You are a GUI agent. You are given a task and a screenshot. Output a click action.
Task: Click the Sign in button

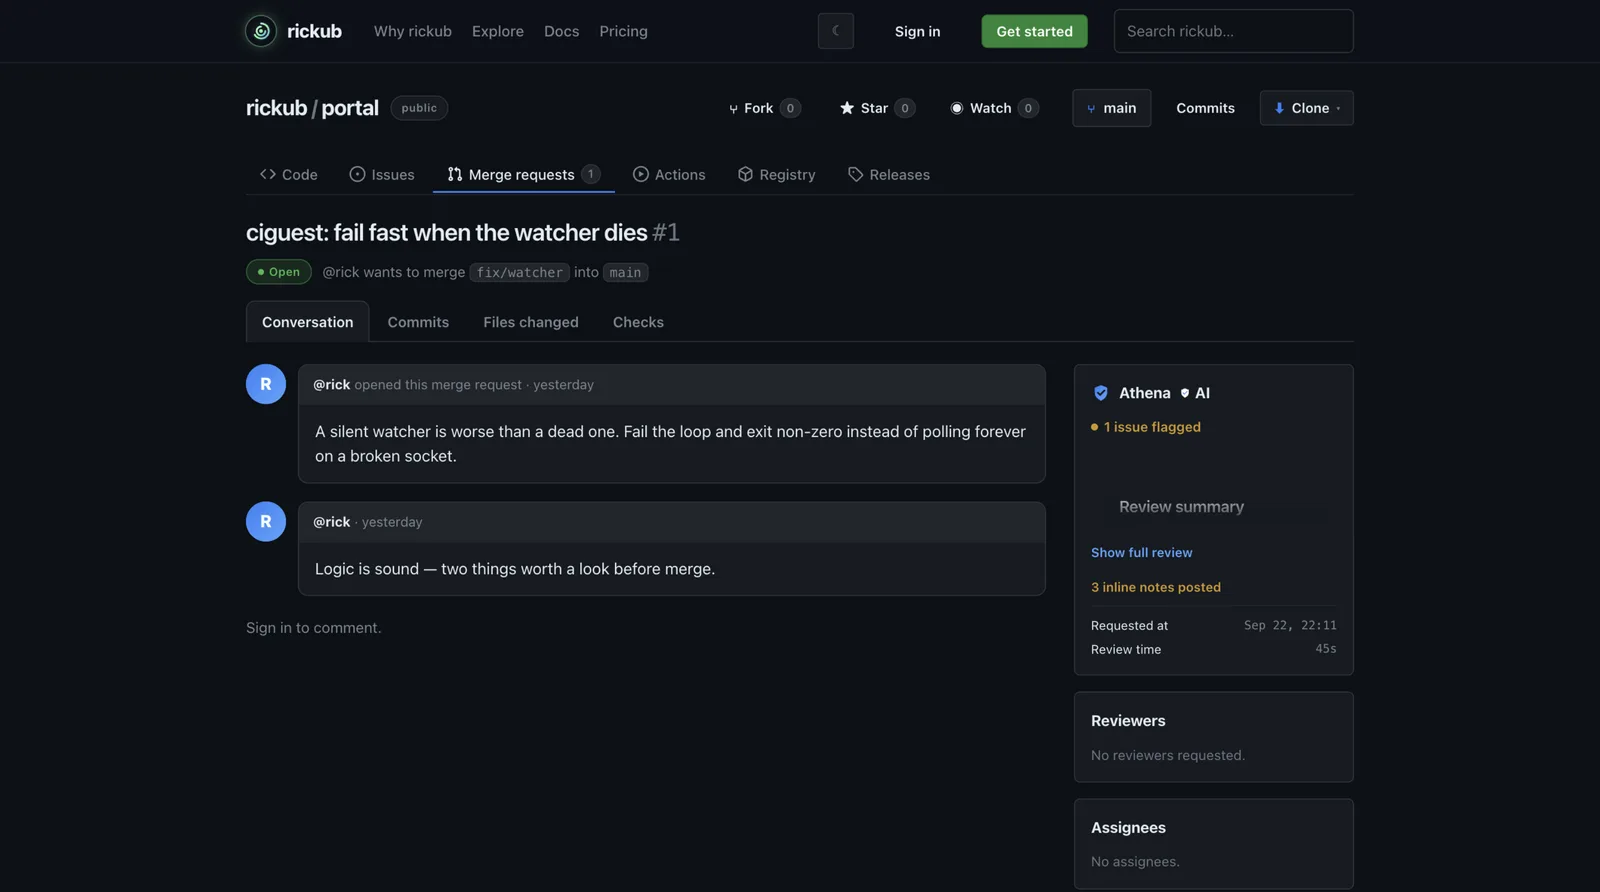(917, 31)
